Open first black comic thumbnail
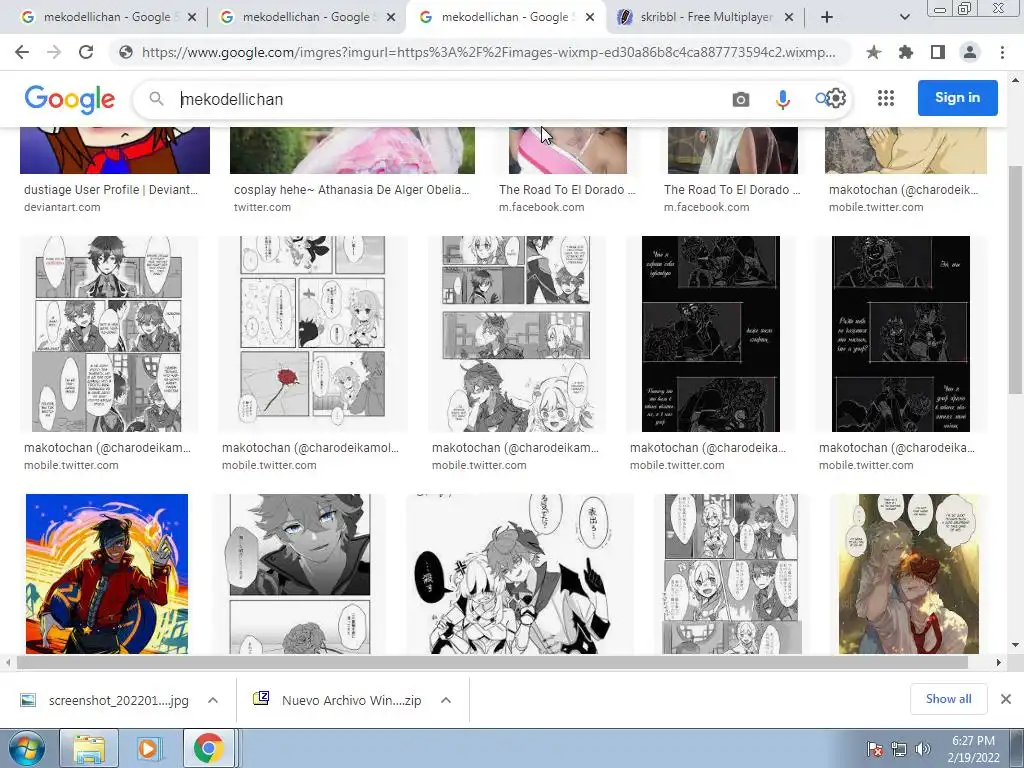The image size is (1024, 768). click(x=711, y=334)
